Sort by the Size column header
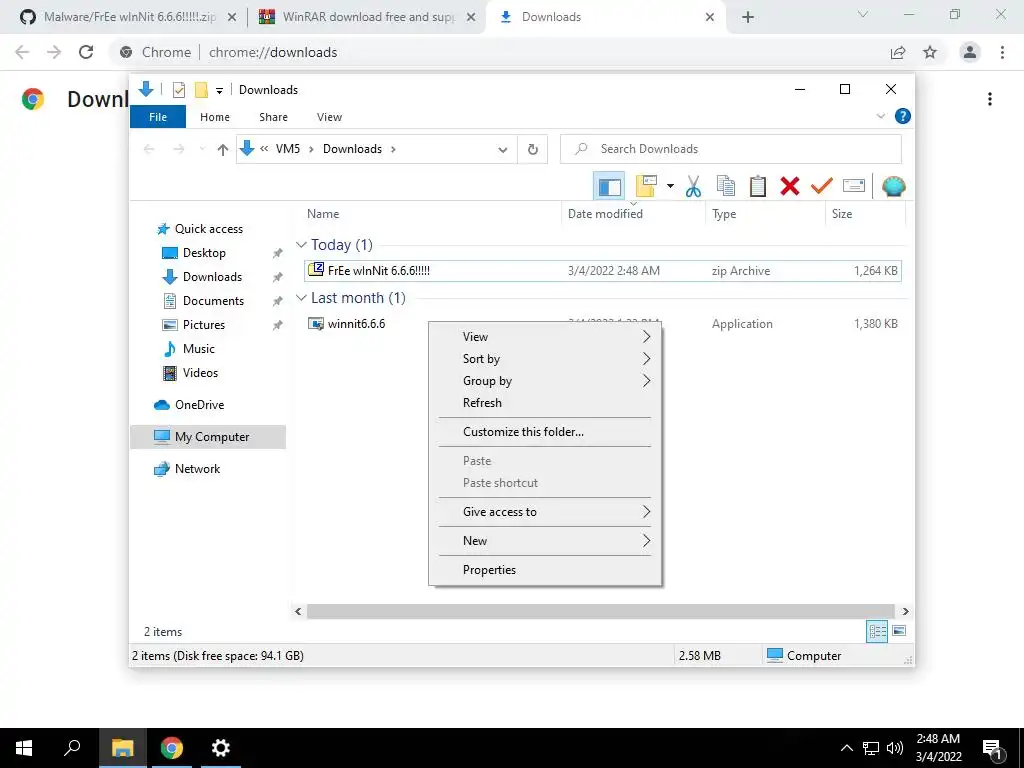Screen dimensions: 1024x768 pos(865,214)
